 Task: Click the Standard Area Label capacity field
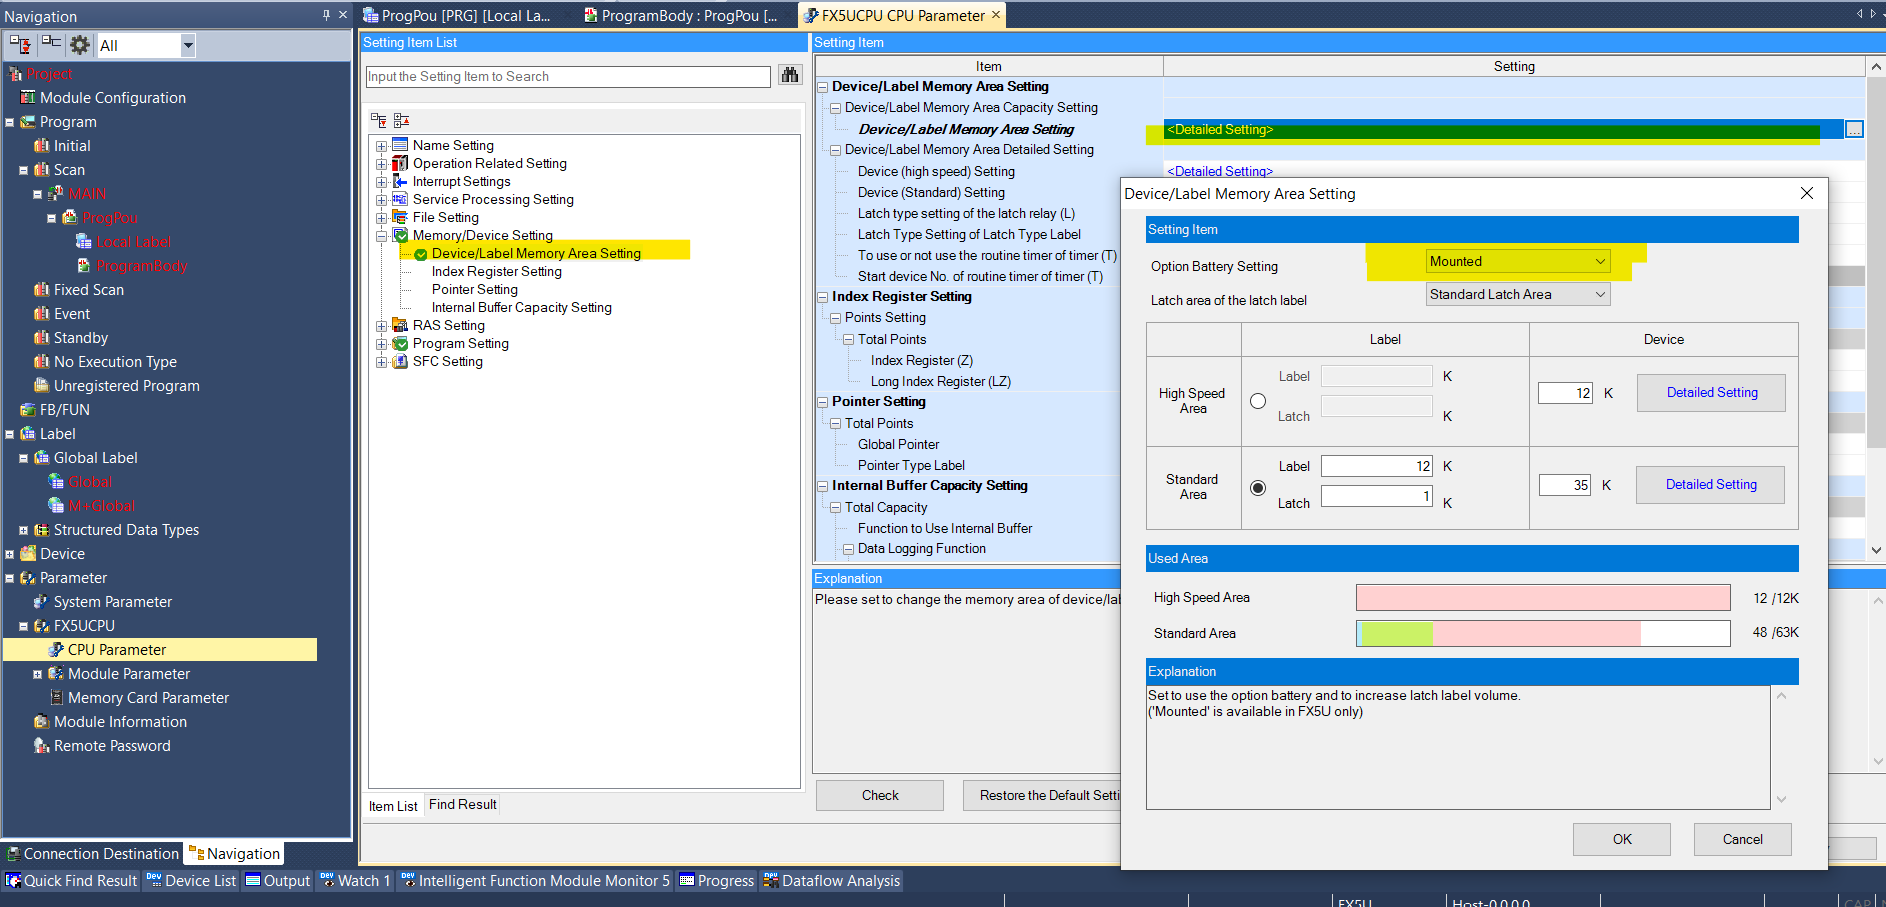(x=1377, y=467)
